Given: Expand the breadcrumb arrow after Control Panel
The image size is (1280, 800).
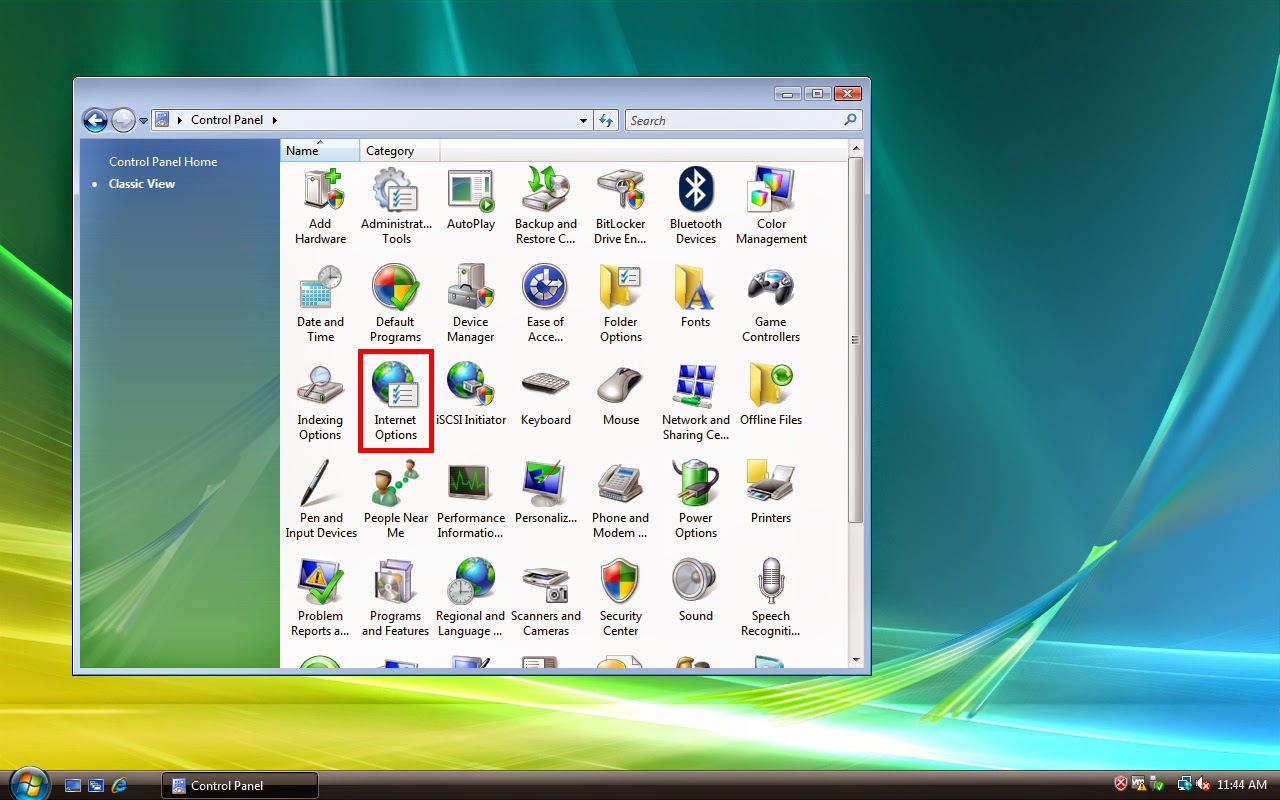Looking at the screenshot, I should 275,120.
